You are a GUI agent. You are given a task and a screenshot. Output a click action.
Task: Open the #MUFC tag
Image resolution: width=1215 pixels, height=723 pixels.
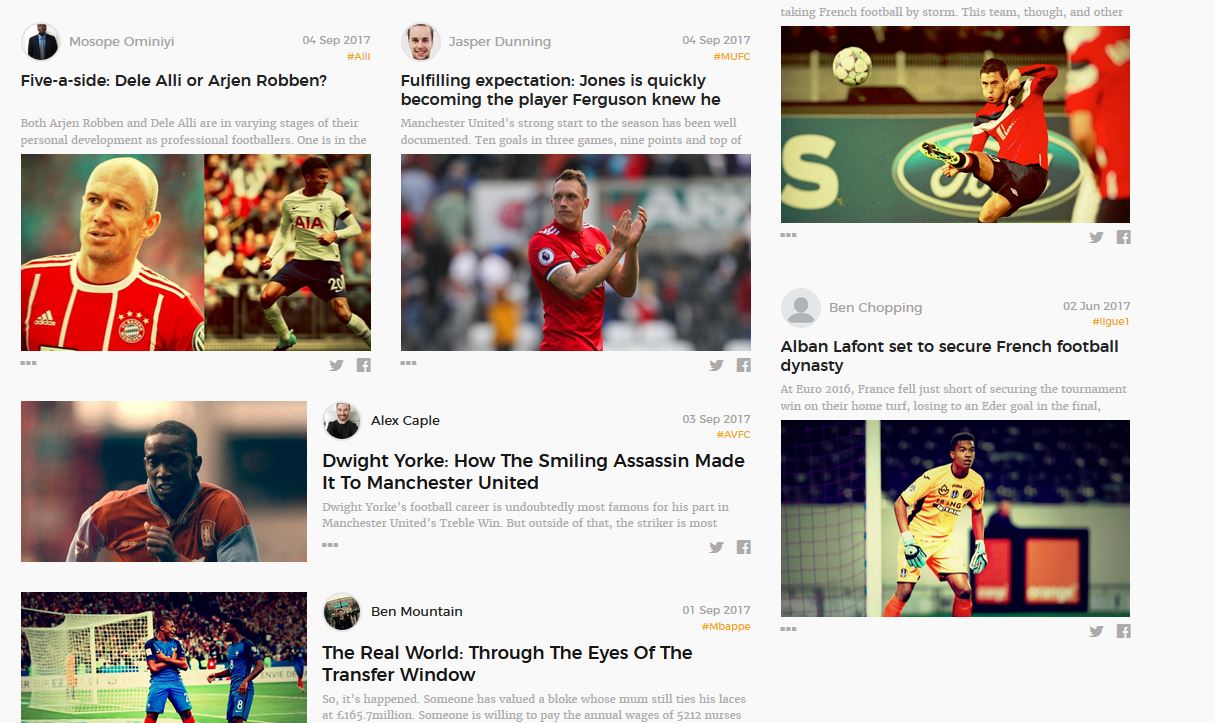(733, 57)
